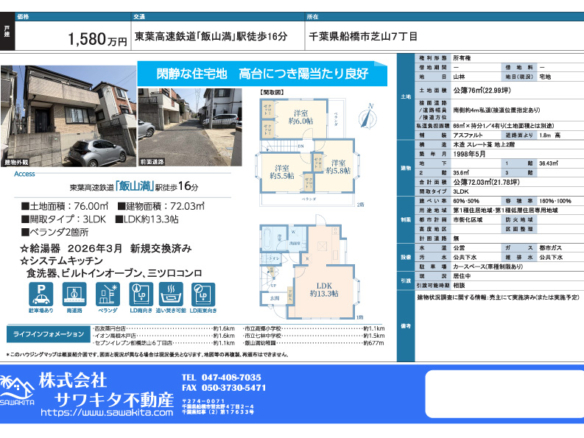Screen dimensions: 584x438
Task: Click the 給湯器 2026年3月 新規交換済み line
Action: click(x=106, y=248)
